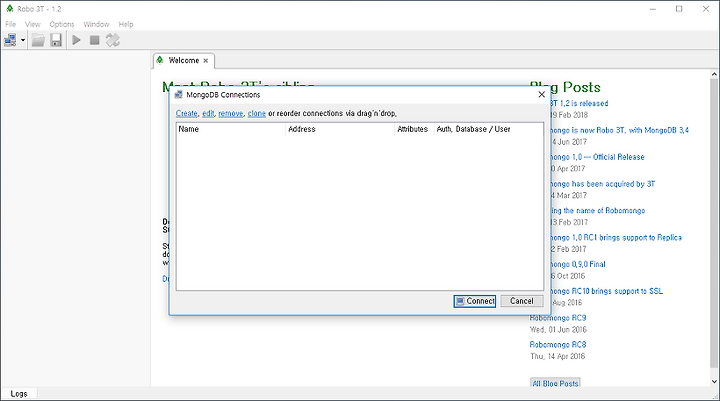Open the Help menu
This screenshot has height=401, width=720.
126,24
